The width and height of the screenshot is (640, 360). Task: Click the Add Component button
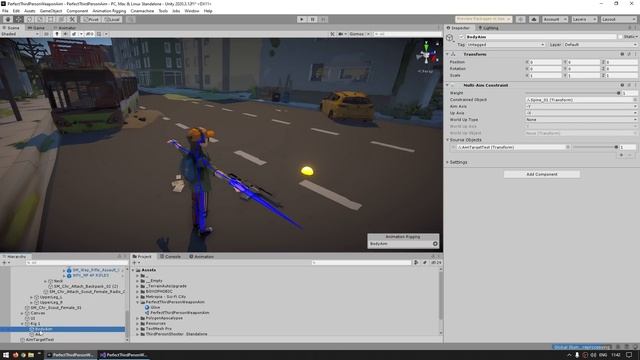[x=542, y=174]
